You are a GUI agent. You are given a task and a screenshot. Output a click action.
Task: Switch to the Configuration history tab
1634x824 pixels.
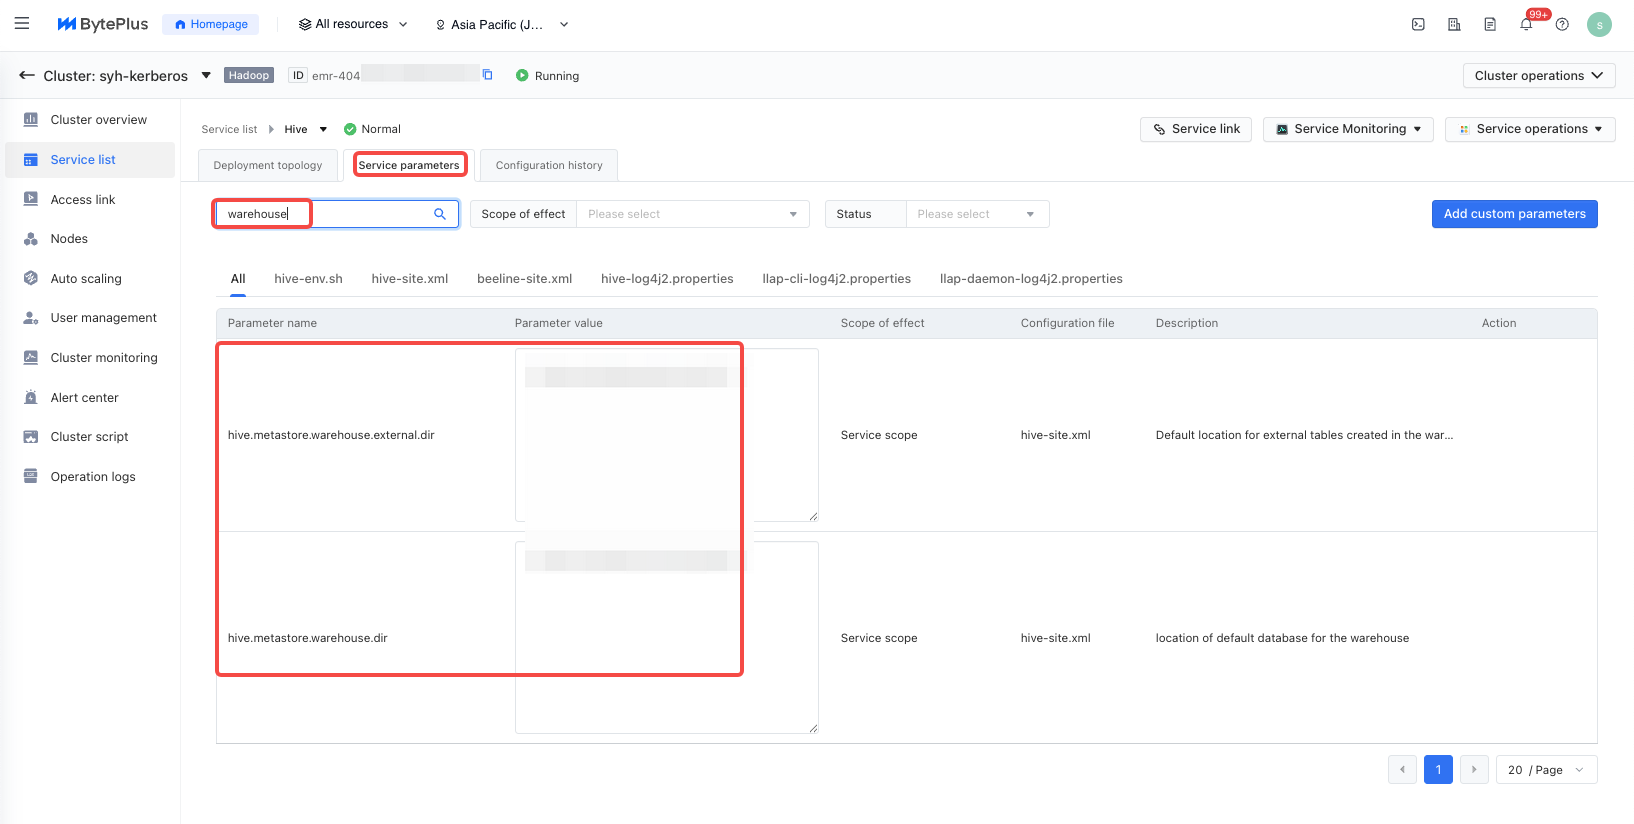pyautogui.click(x=549, y=165)
